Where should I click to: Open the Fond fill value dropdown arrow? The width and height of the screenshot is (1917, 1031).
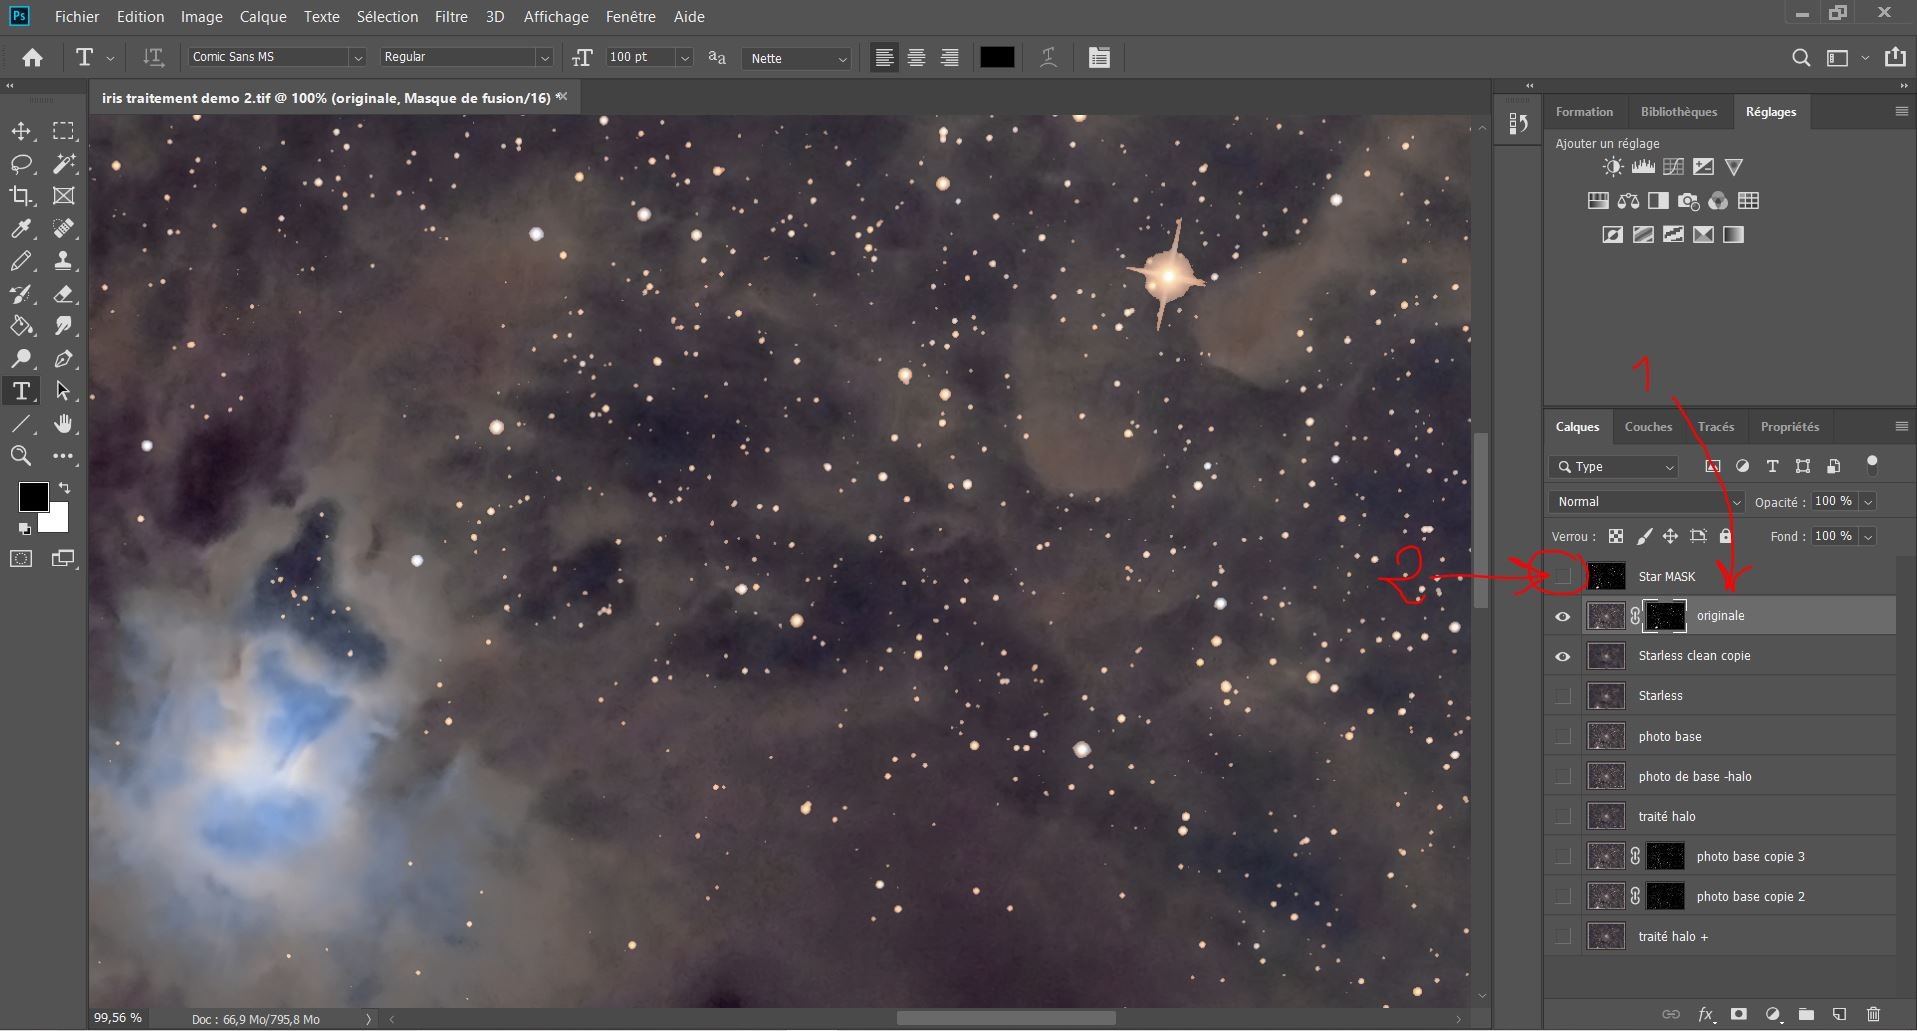[x=1867, y=537]
